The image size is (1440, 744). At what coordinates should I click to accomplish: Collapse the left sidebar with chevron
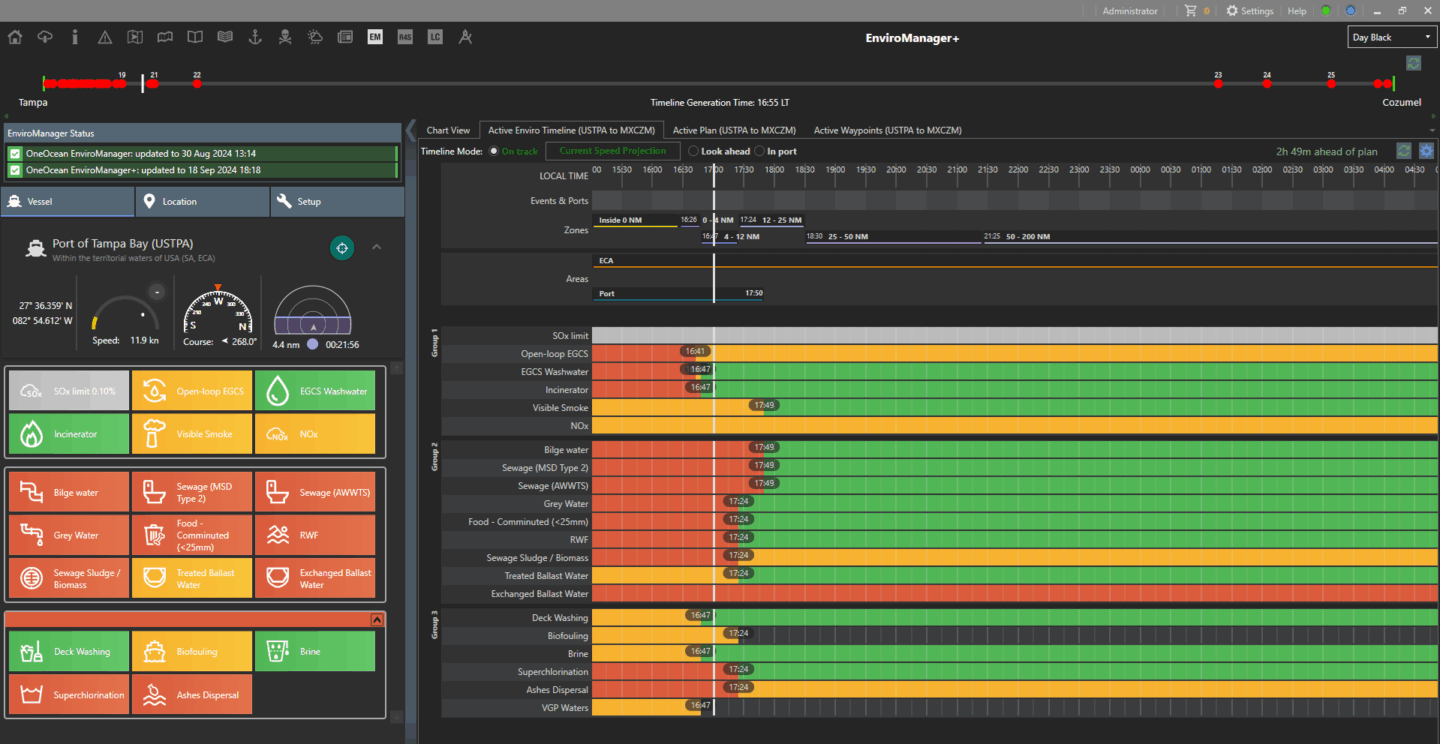(411, 130)
